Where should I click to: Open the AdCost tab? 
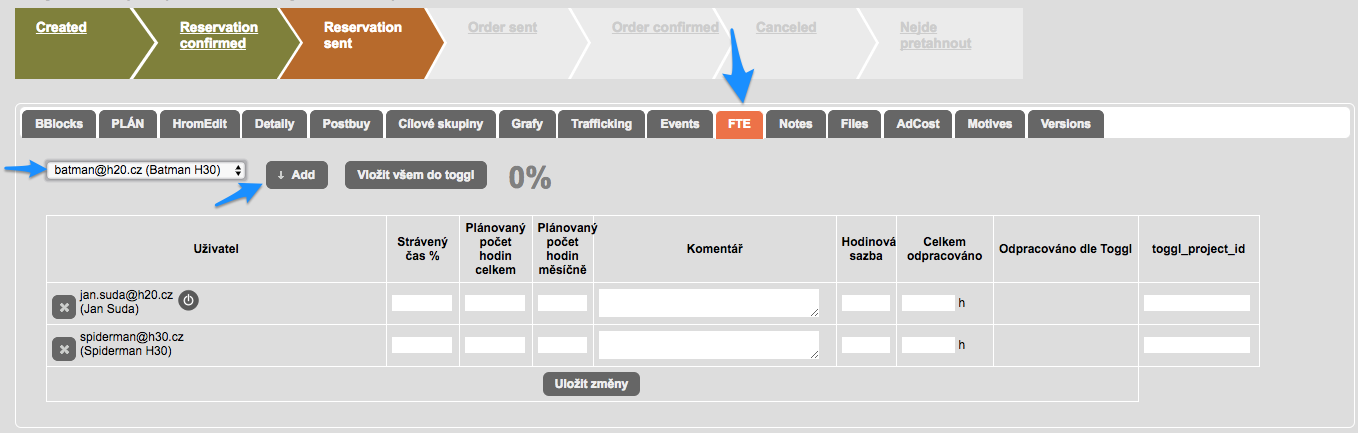918,124
